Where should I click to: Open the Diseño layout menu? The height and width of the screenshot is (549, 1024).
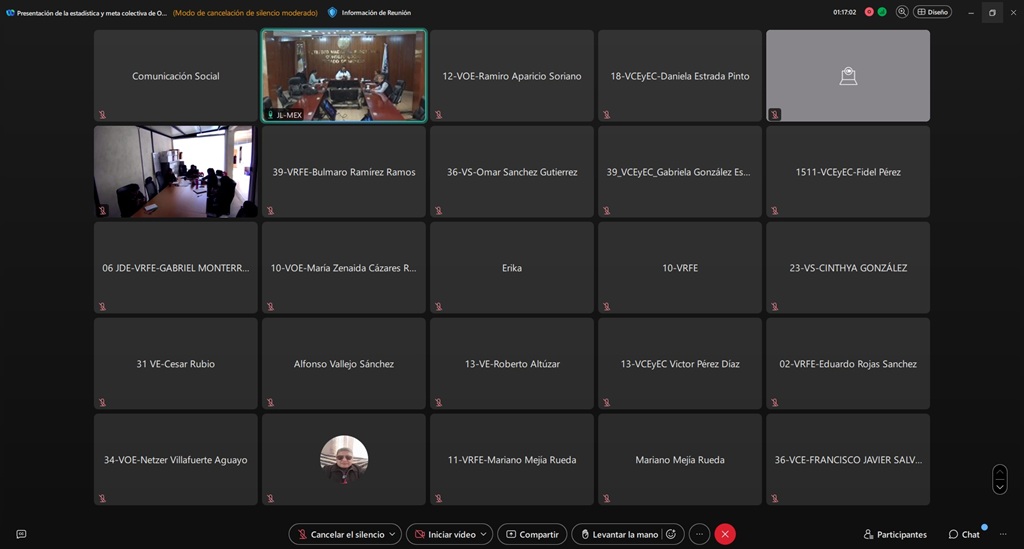[932, 12]
